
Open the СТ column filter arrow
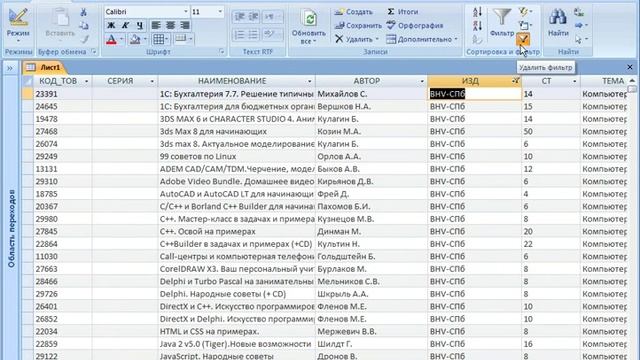click(x=574, y=81)
